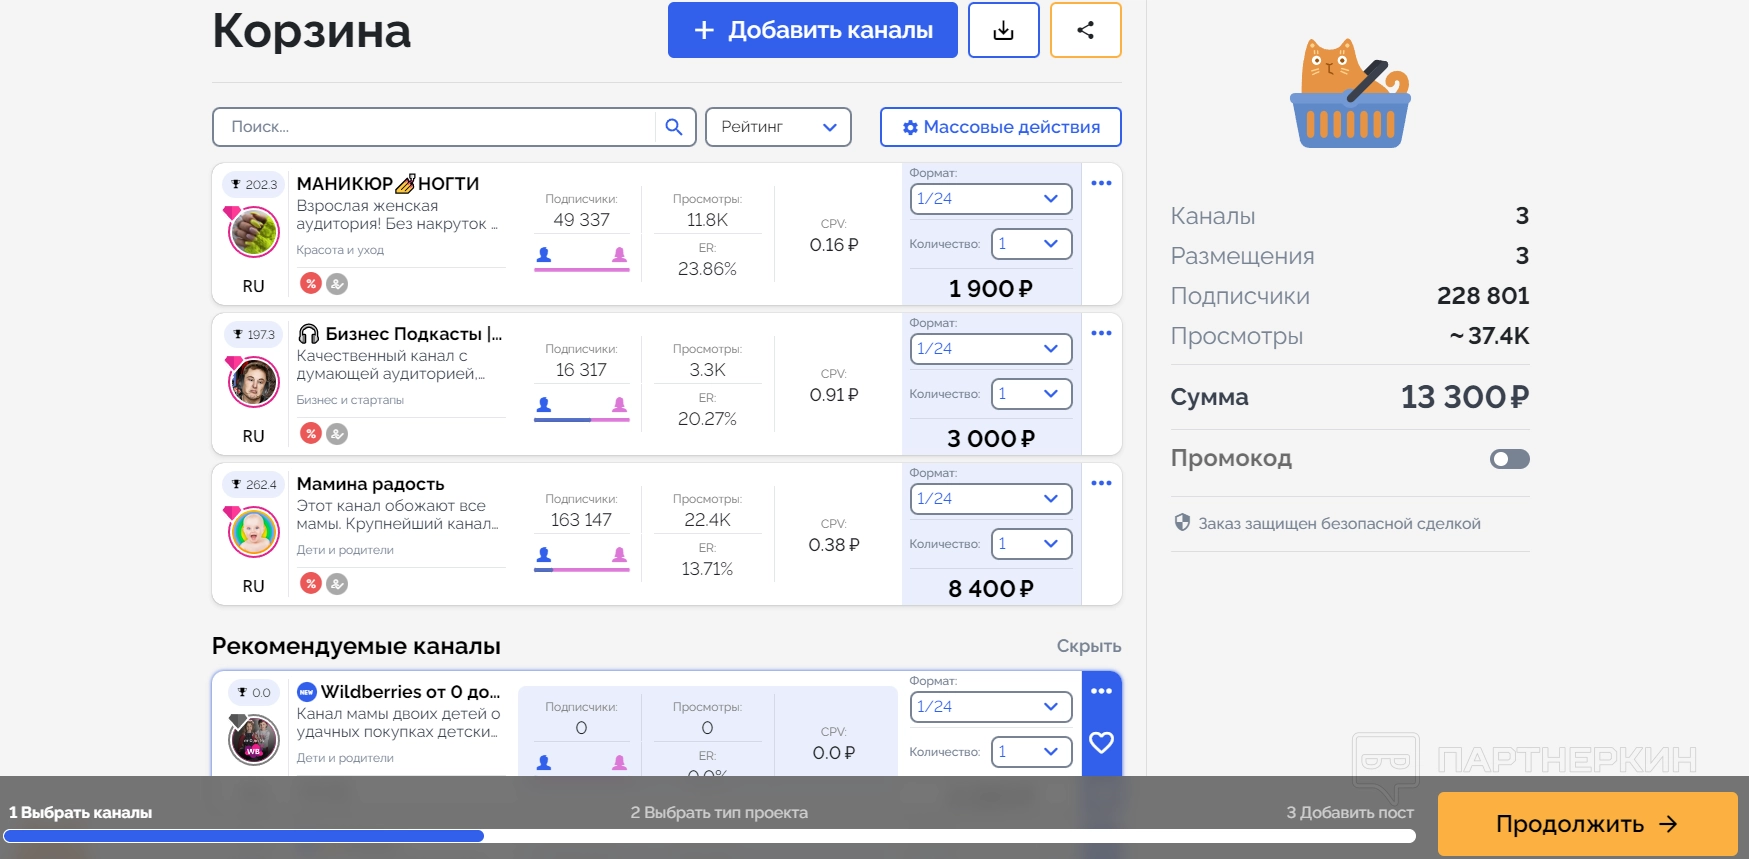Open format dropdown for МАНИКЮР НОГТИ
The height and width of the screenshot is (859, 1749).
coord(991,199)
